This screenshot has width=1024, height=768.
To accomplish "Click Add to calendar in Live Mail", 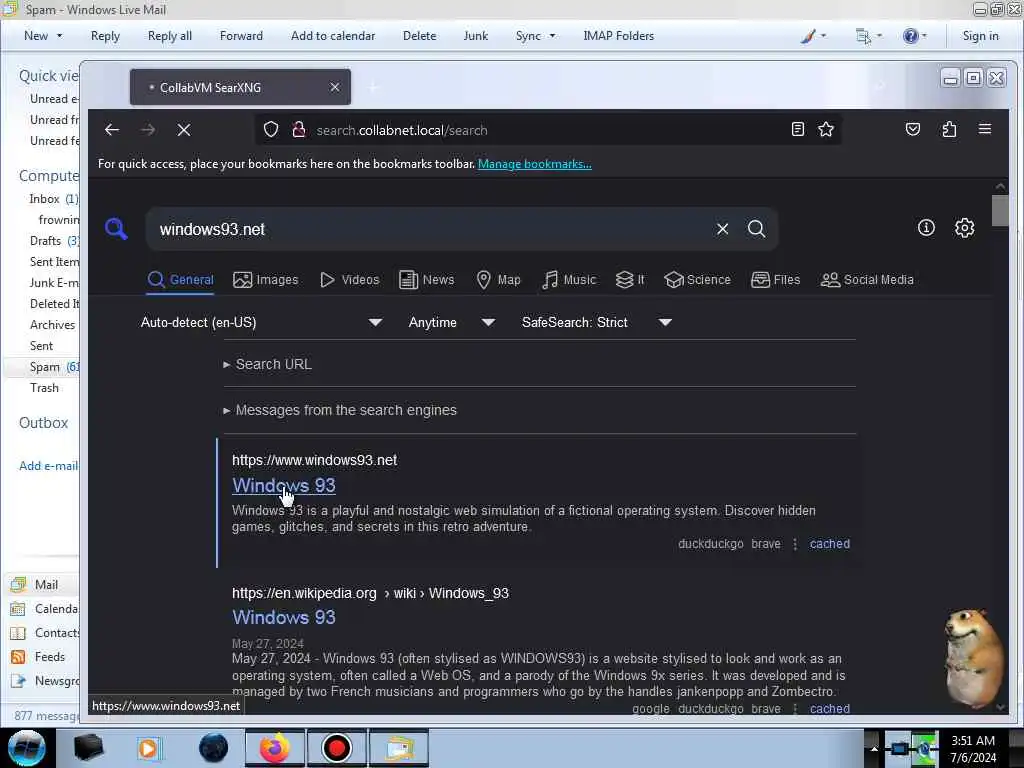I will (x=333, y=36).
